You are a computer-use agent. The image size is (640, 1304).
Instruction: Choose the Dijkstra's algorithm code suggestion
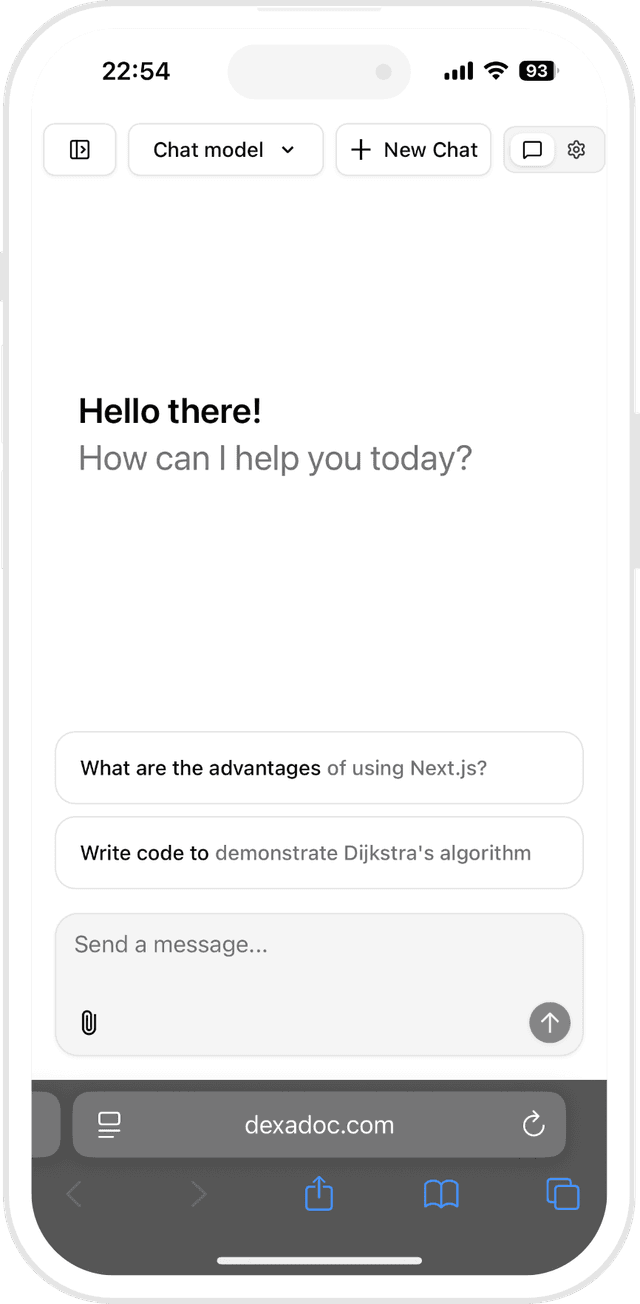pos(319,853)
